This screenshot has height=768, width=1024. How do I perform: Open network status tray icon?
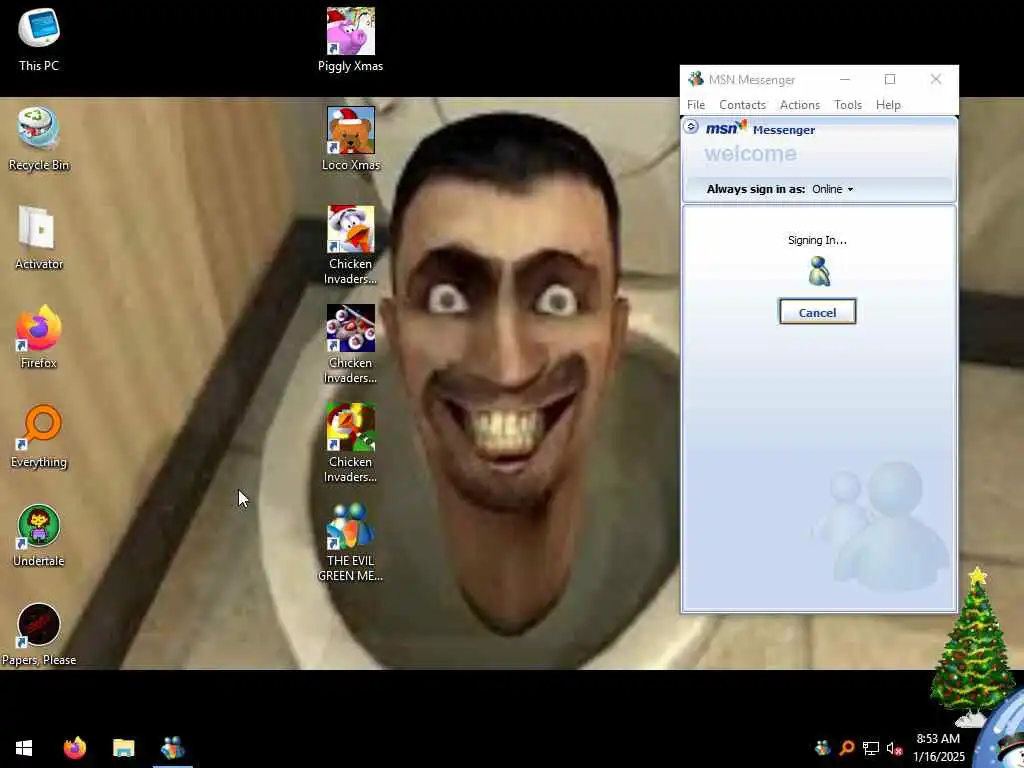click(871, 748)
